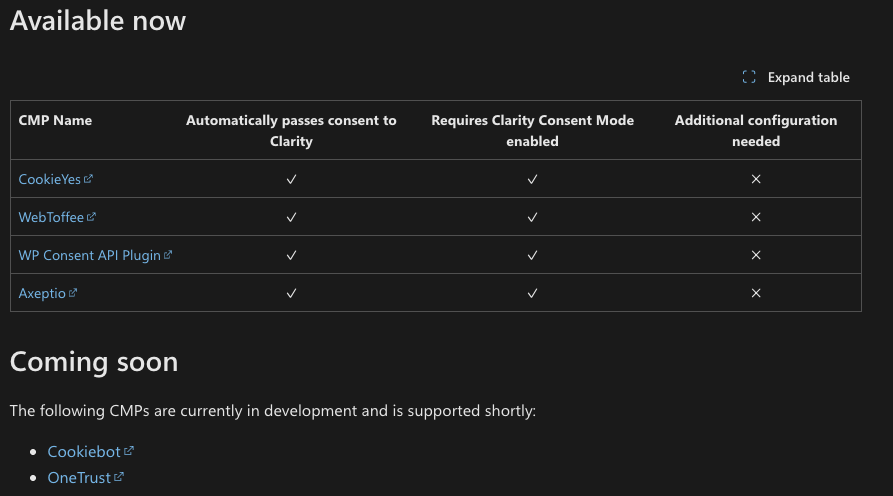Open the CookieYes external link icon

[88, 179]
